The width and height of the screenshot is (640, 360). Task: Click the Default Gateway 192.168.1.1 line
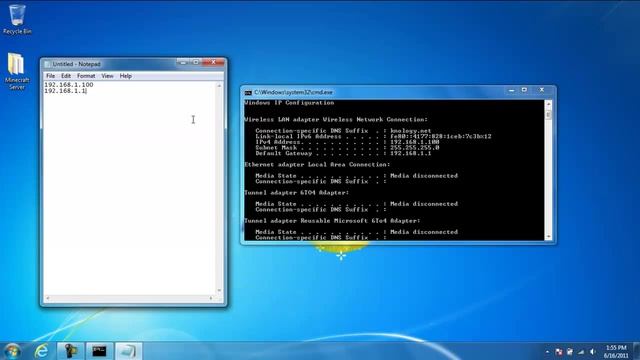coord(343,153)
